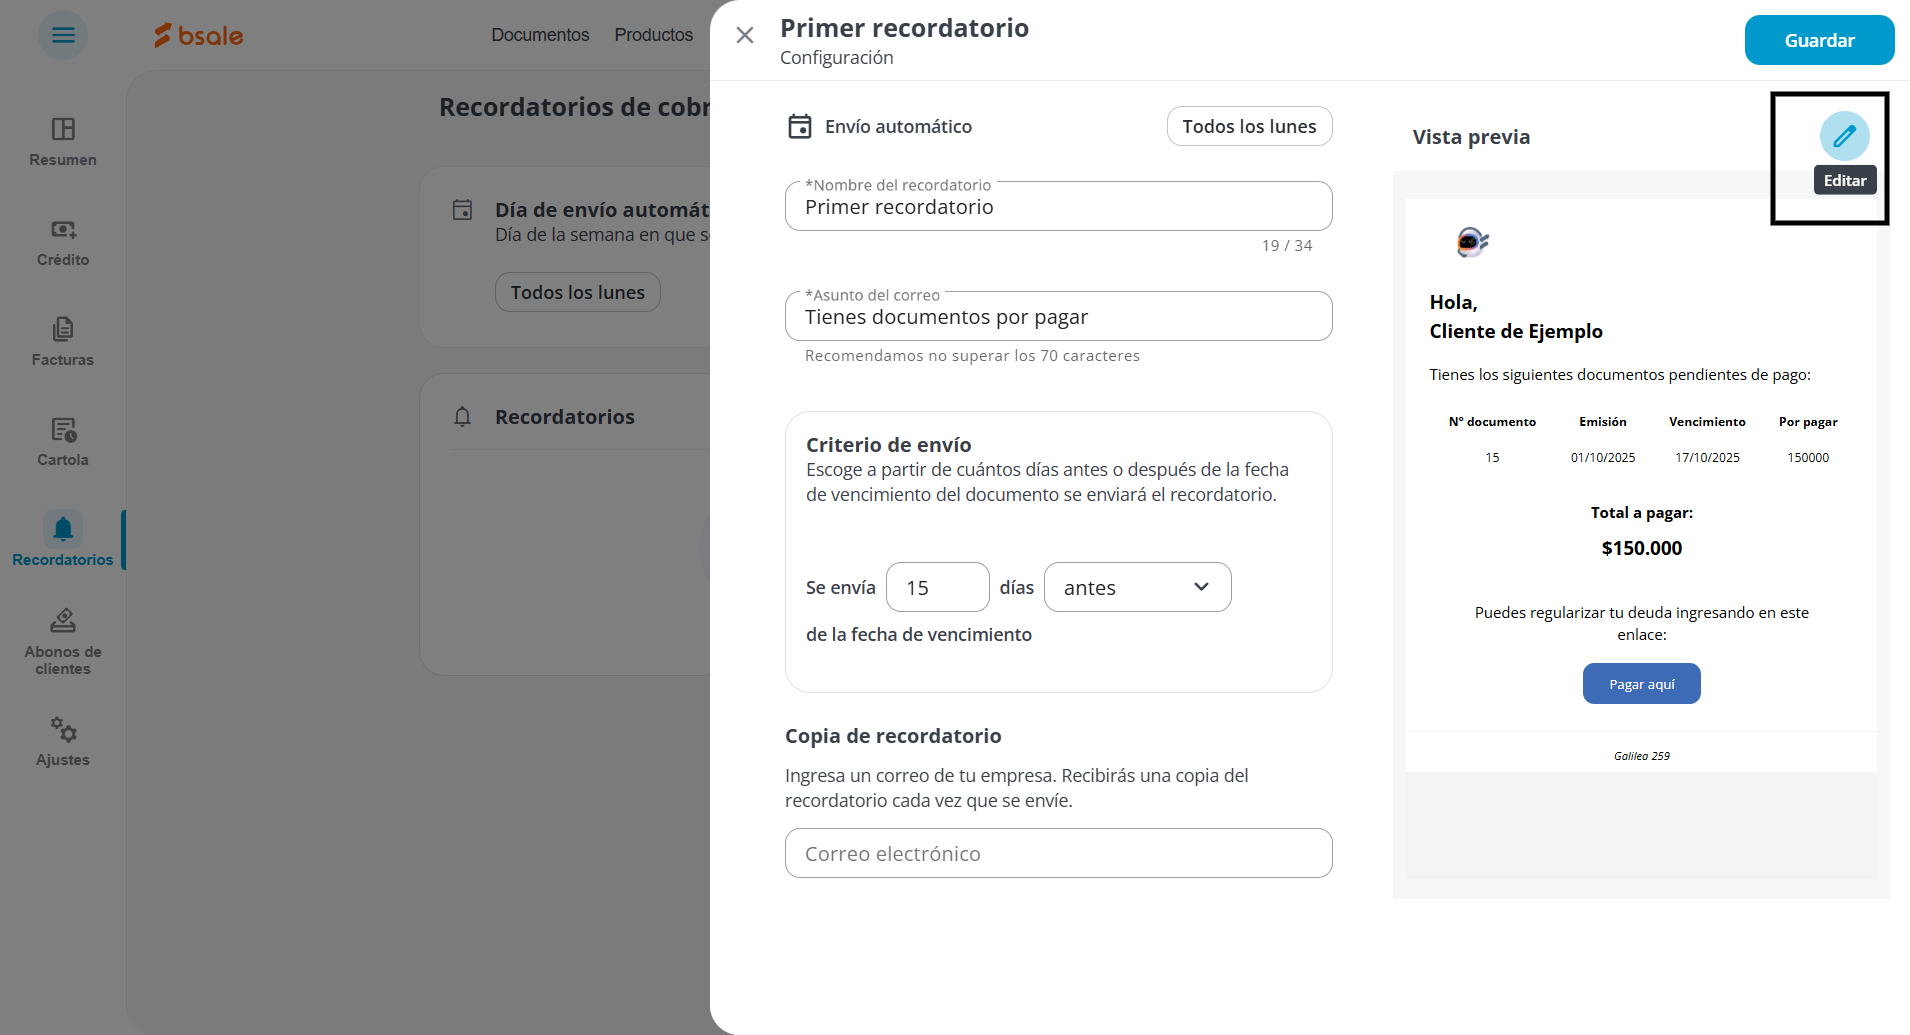Click the Asunto del correo field
Viewport: 1910px width, 1035px height.
click(1058, 316)
